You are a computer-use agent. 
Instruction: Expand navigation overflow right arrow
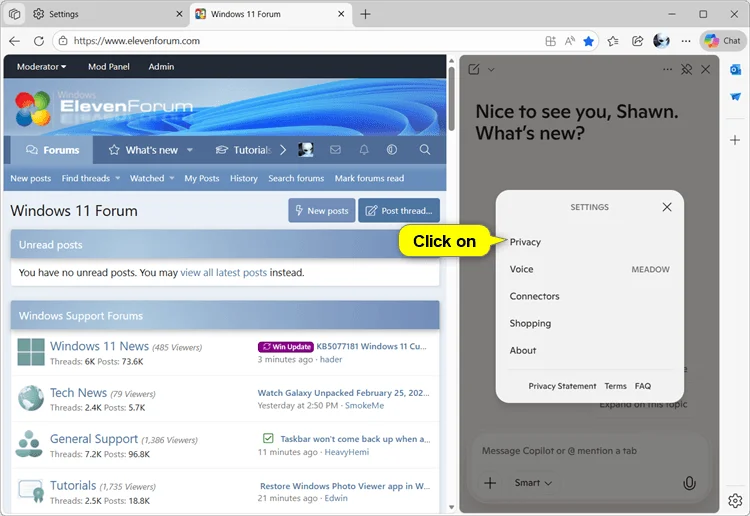point(283,150)
